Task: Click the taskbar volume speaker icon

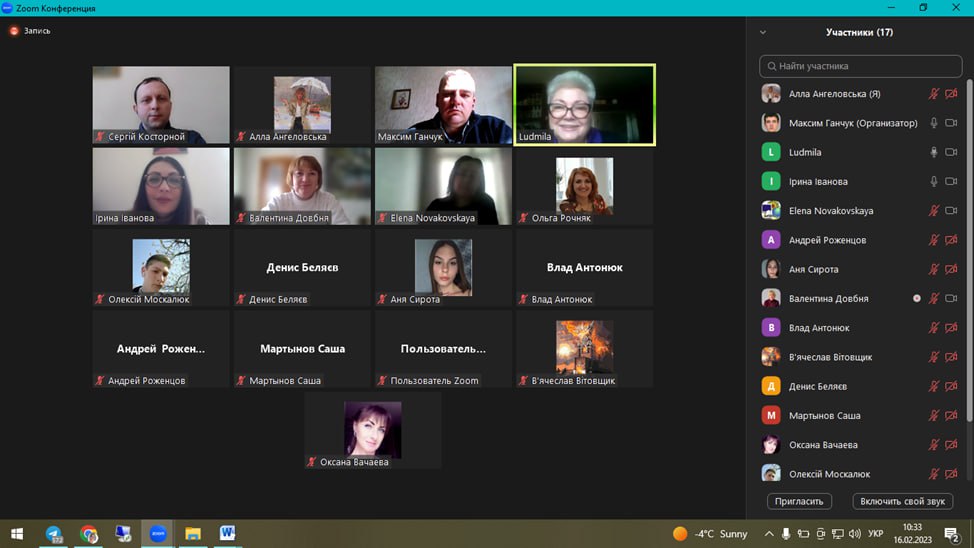Action: pyautogui.click(x=855, y=534)
